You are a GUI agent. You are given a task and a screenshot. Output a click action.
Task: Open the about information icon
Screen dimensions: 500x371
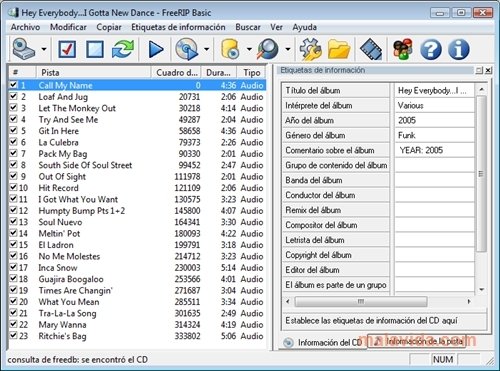pos(459,49)
